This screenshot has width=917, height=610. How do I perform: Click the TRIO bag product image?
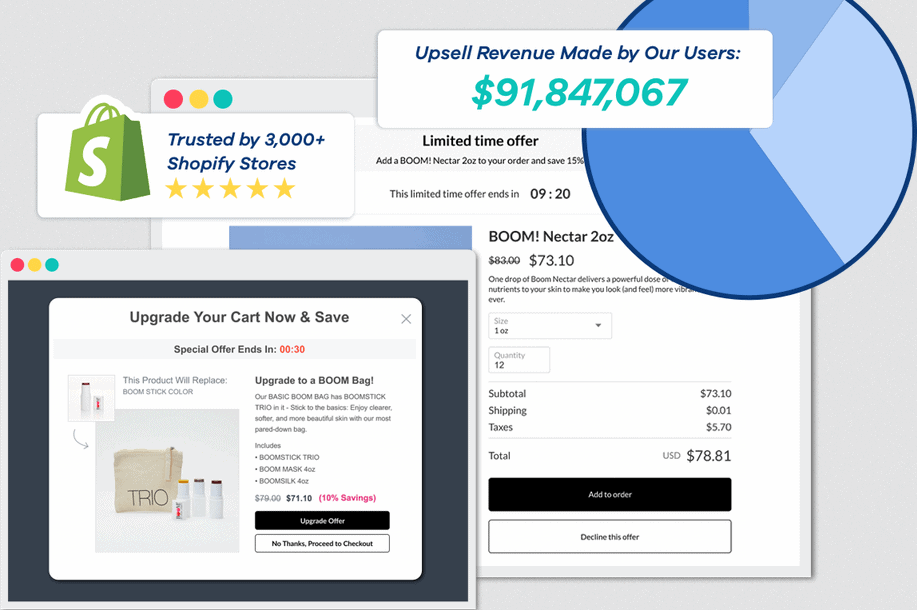click(167, 481)
